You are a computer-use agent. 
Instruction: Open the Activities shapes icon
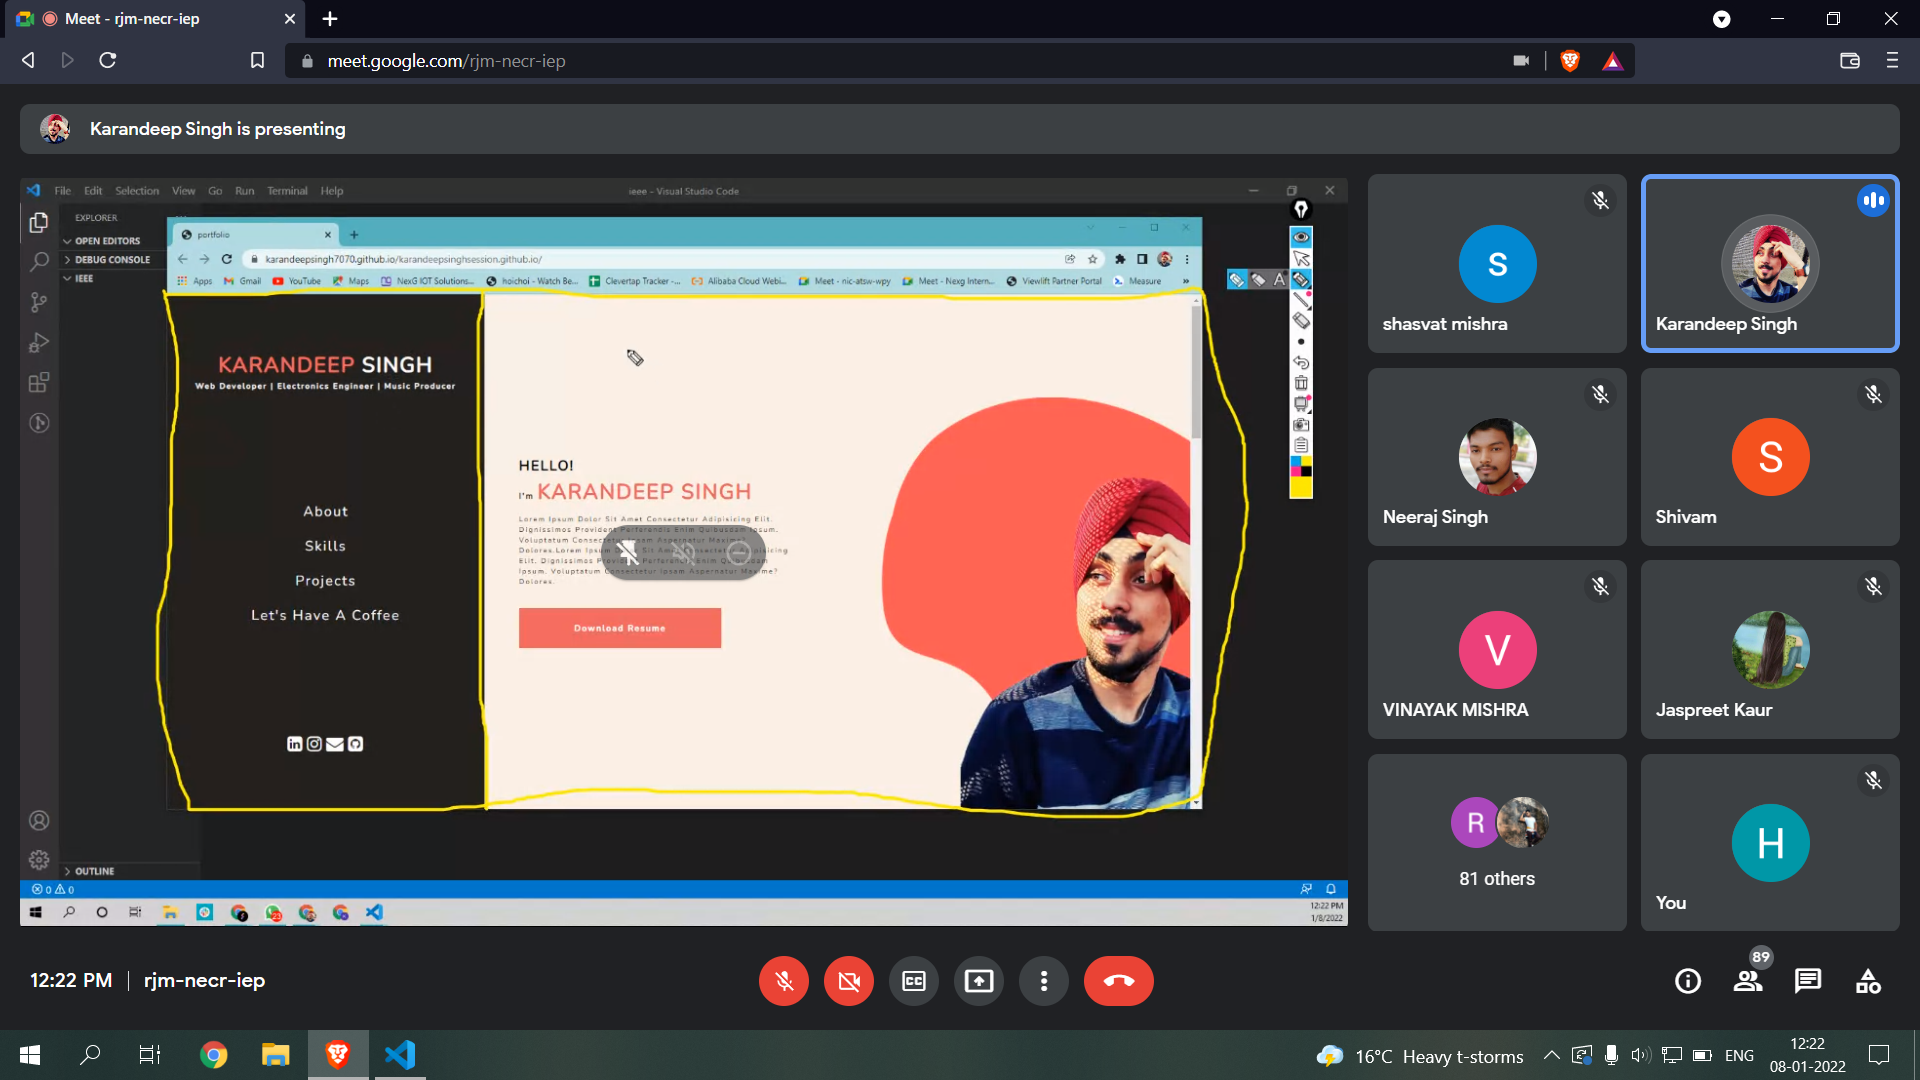tap(1867, 981)
